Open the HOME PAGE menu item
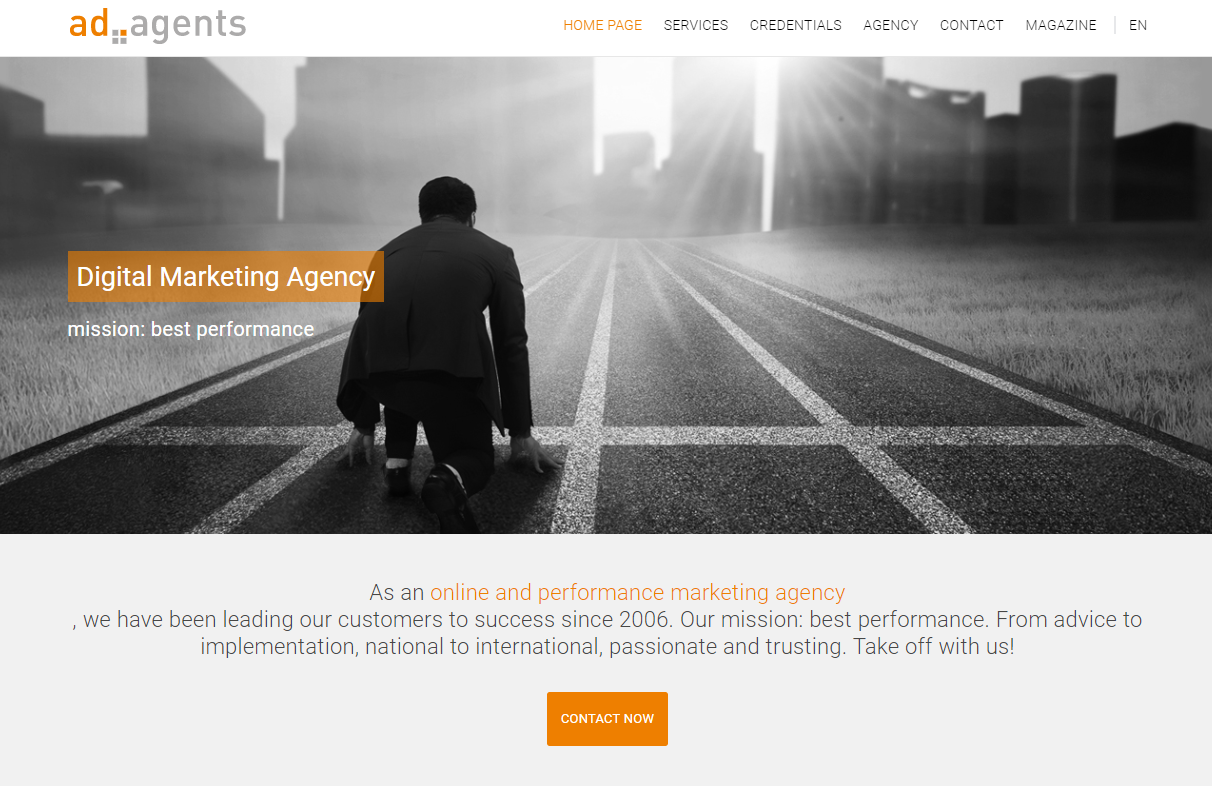Image resolution: width=1212 pixels, height=786 pixels. (x=603, y=25)
